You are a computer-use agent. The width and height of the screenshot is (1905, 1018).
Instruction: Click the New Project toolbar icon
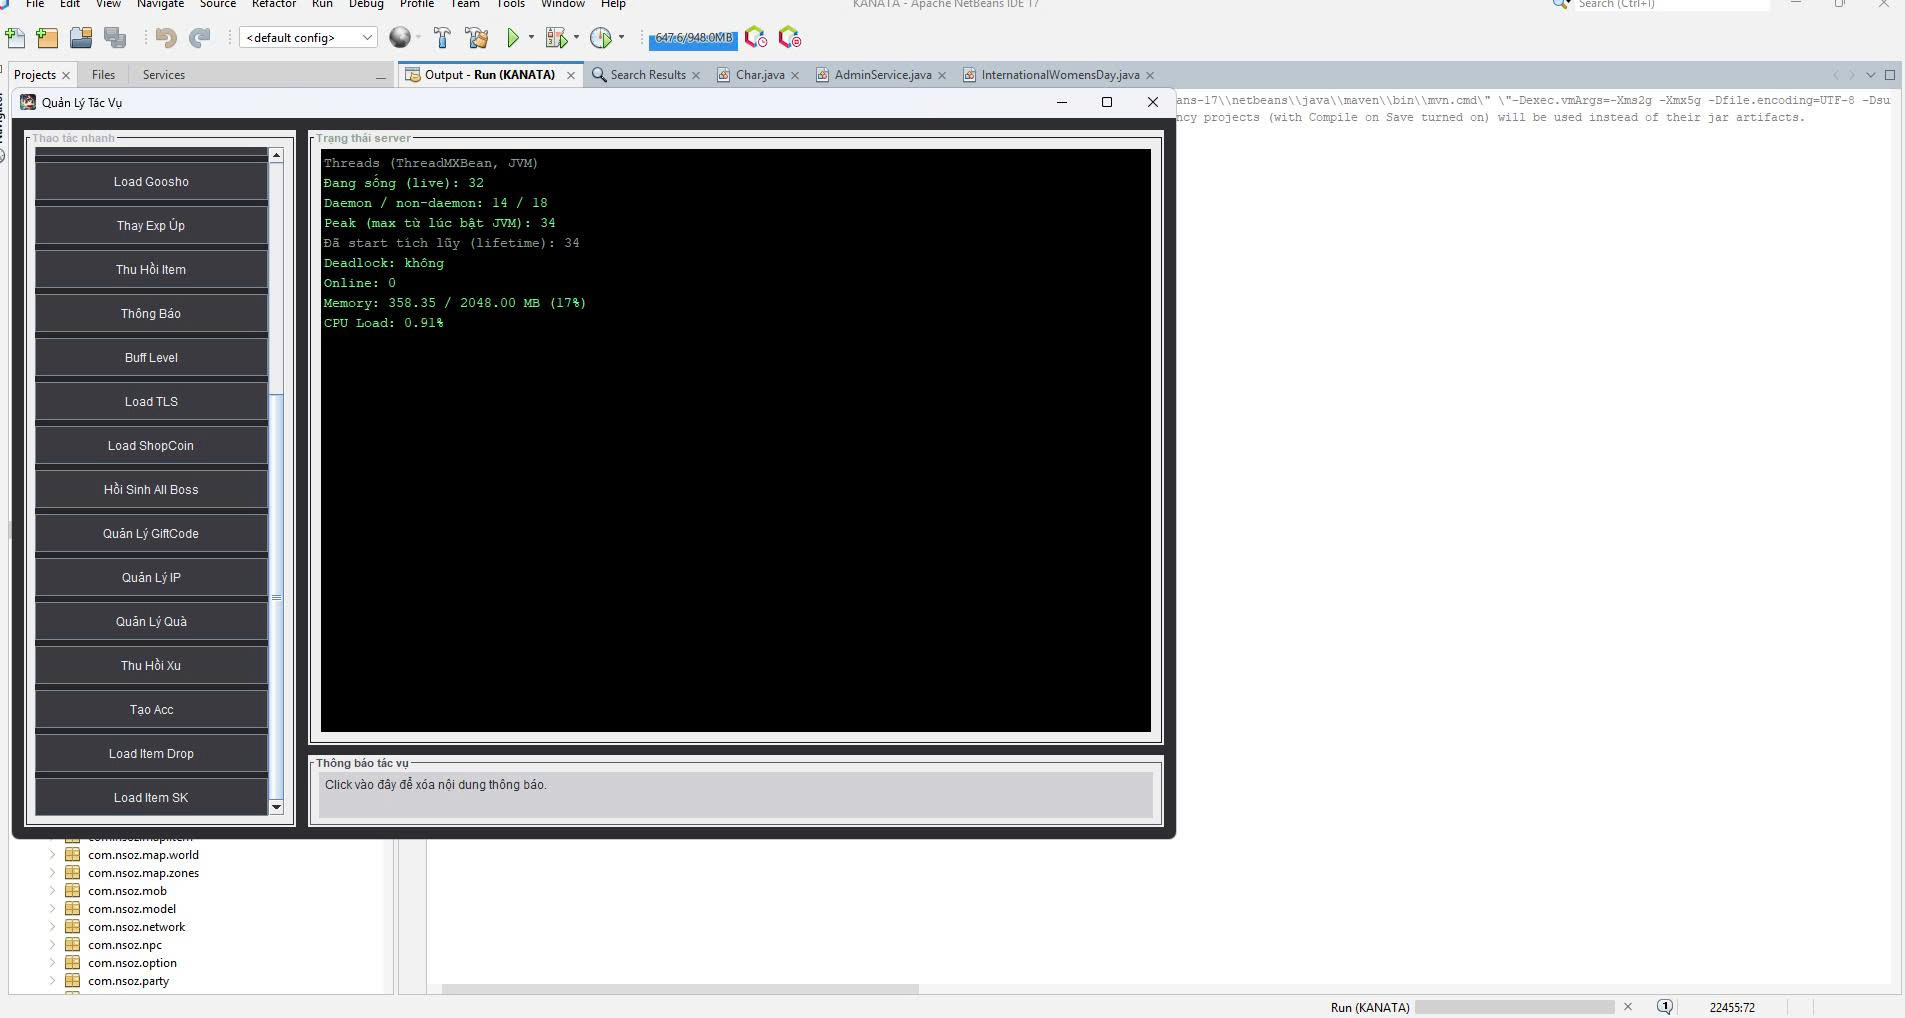tap(47, 38)
